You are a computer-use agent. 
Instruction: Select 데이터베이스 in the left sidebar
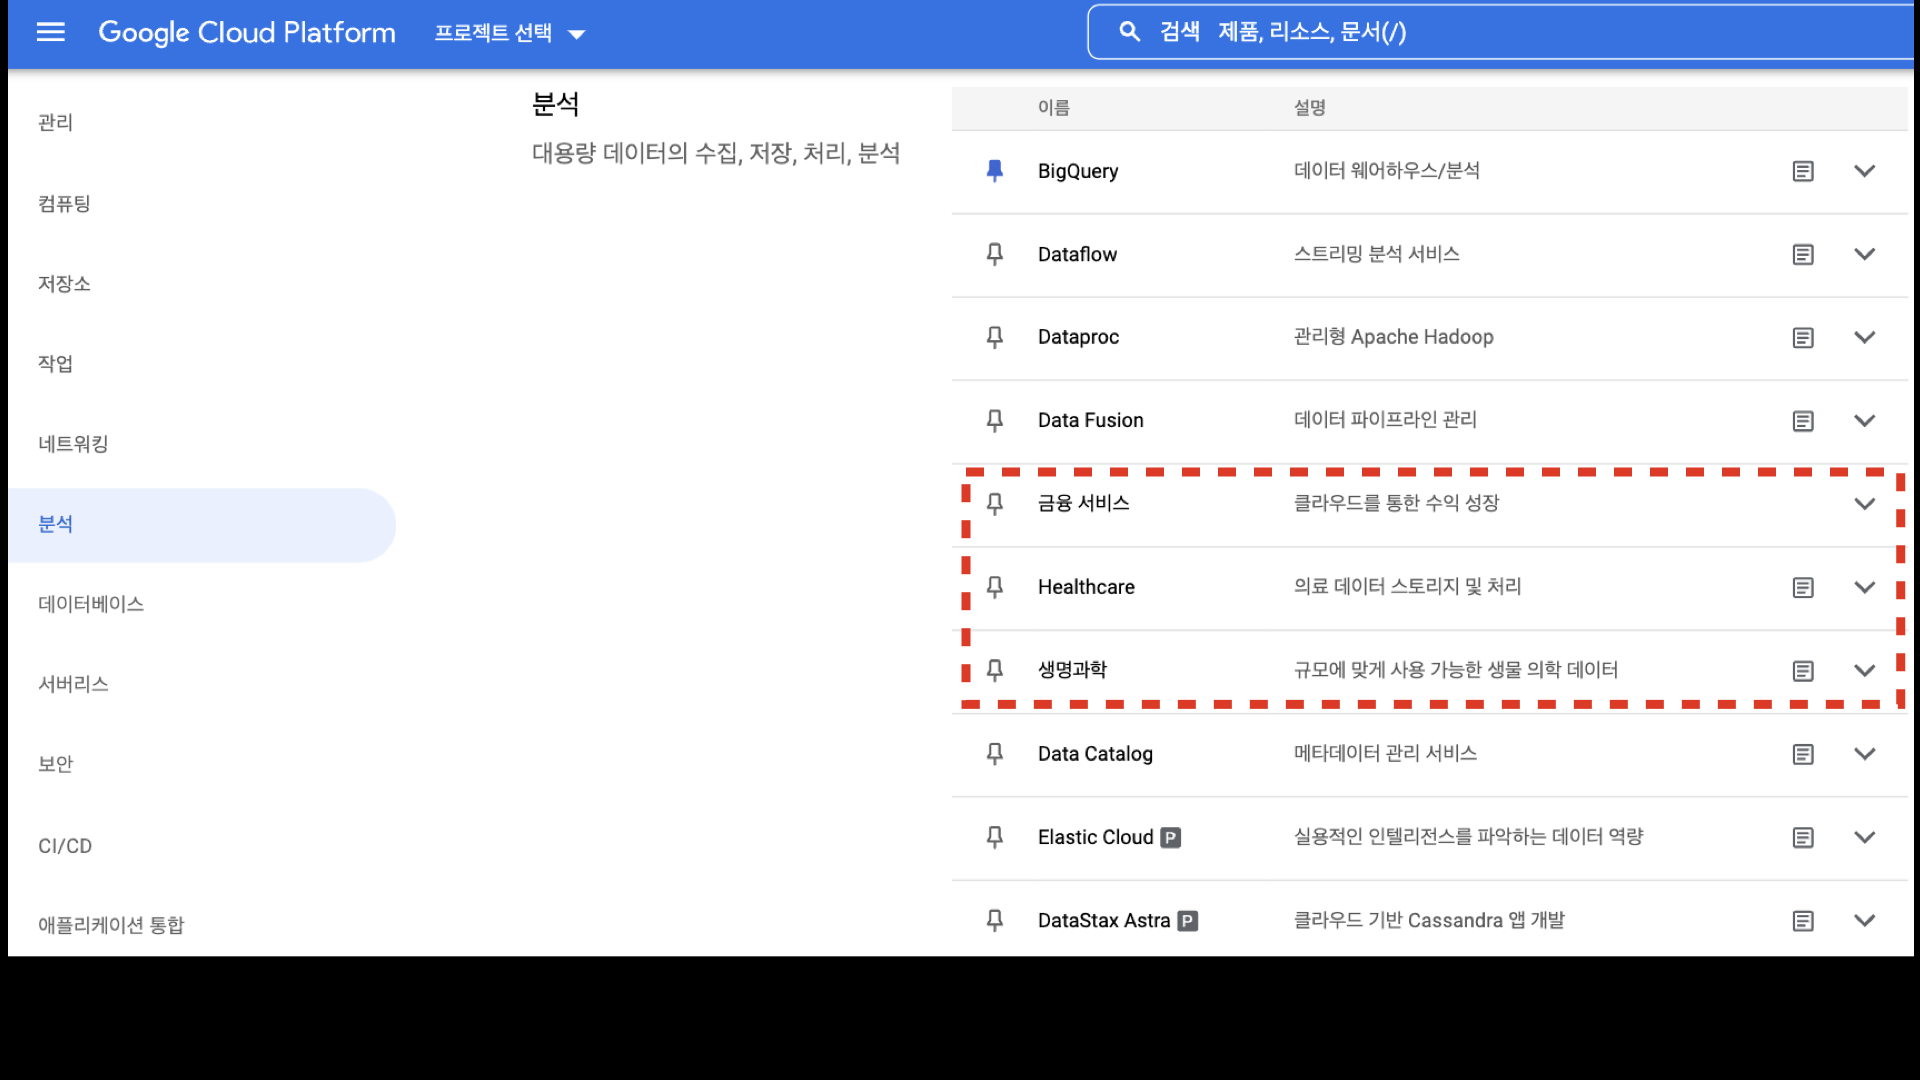point(91,604)
